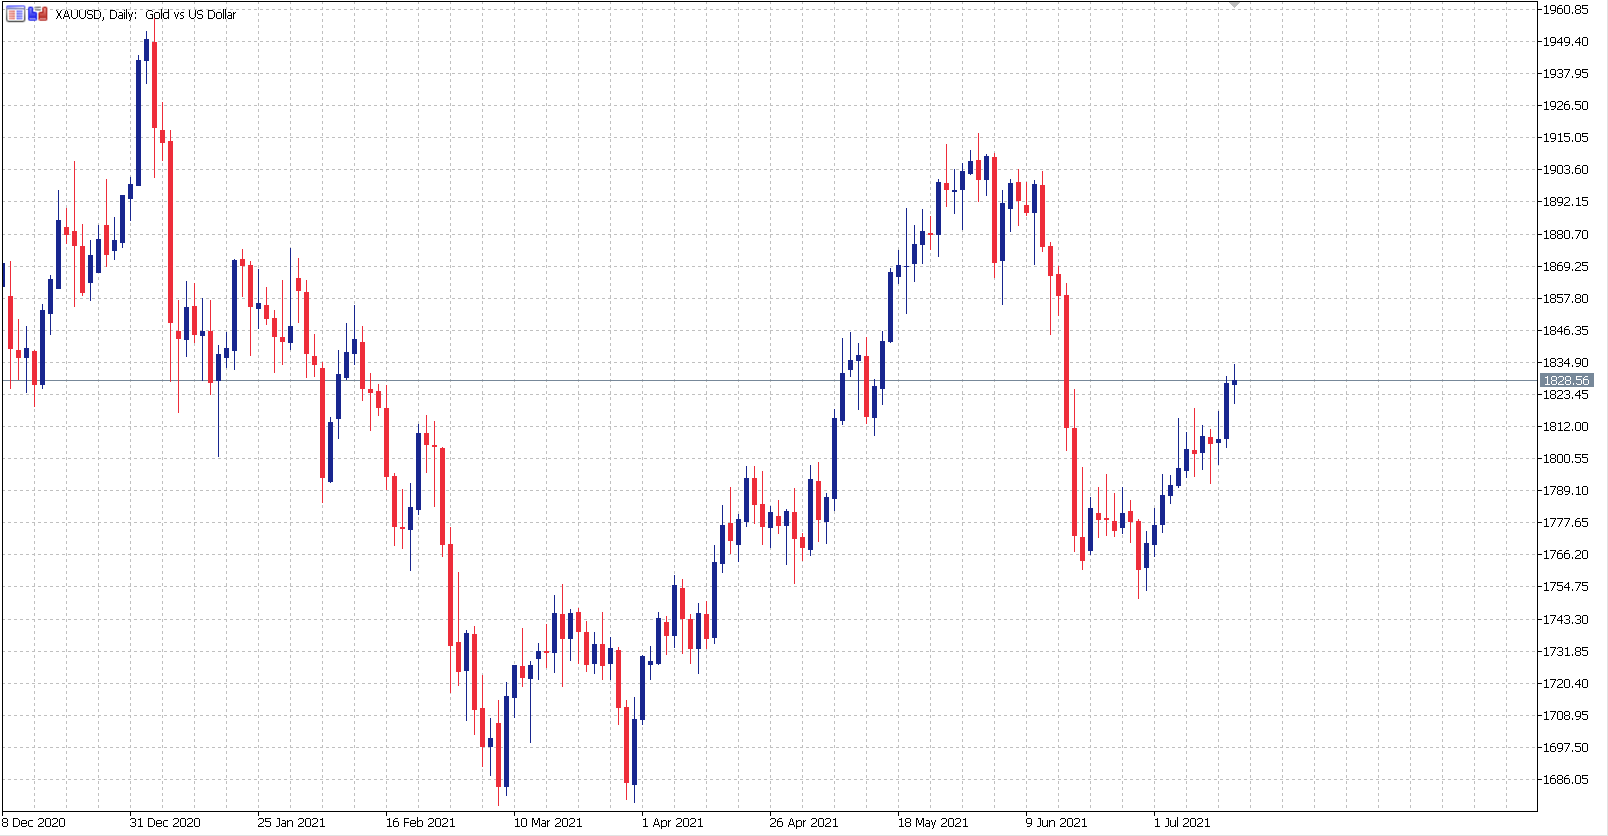Click the 1800.55 price scale label

(x=1565, y=458)
